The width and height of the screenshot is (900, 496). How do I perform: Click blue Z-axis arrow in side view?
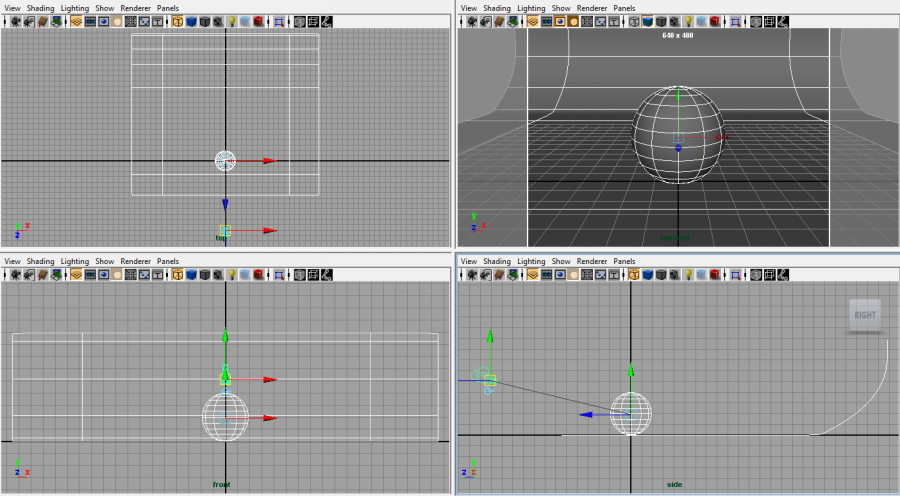(587, 414)
